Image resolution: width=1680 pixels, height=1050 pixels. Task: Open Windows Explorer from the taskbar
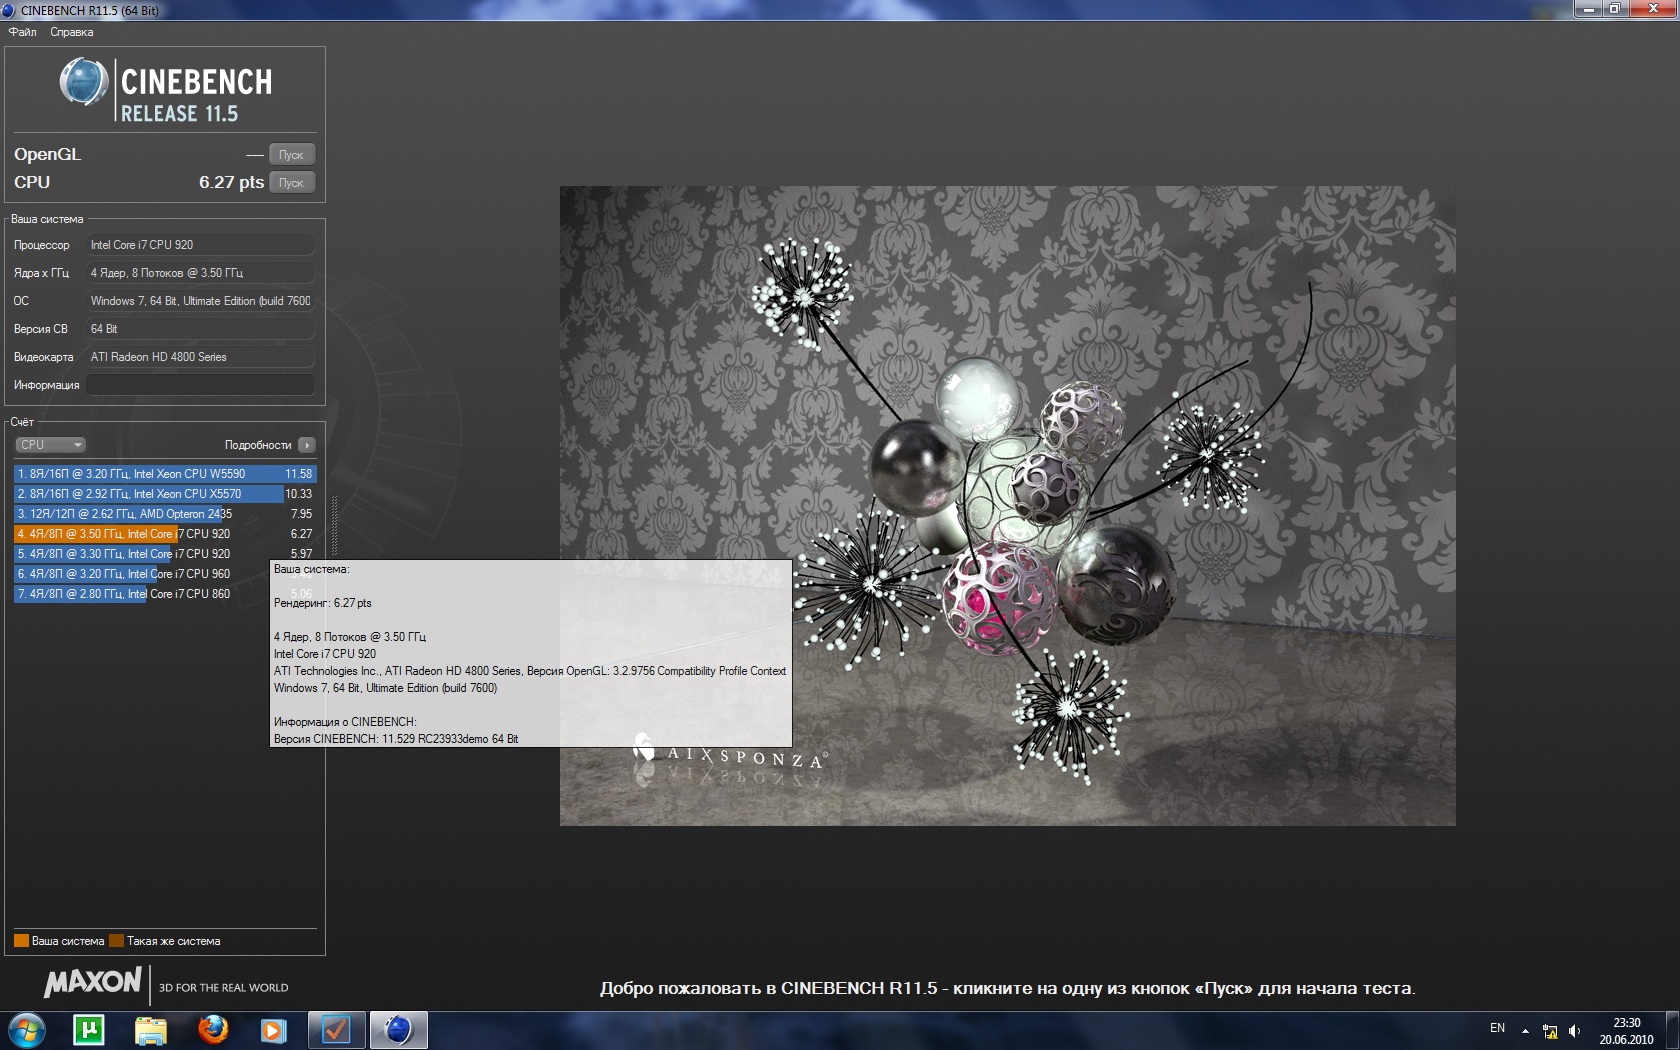point(151,1030)
